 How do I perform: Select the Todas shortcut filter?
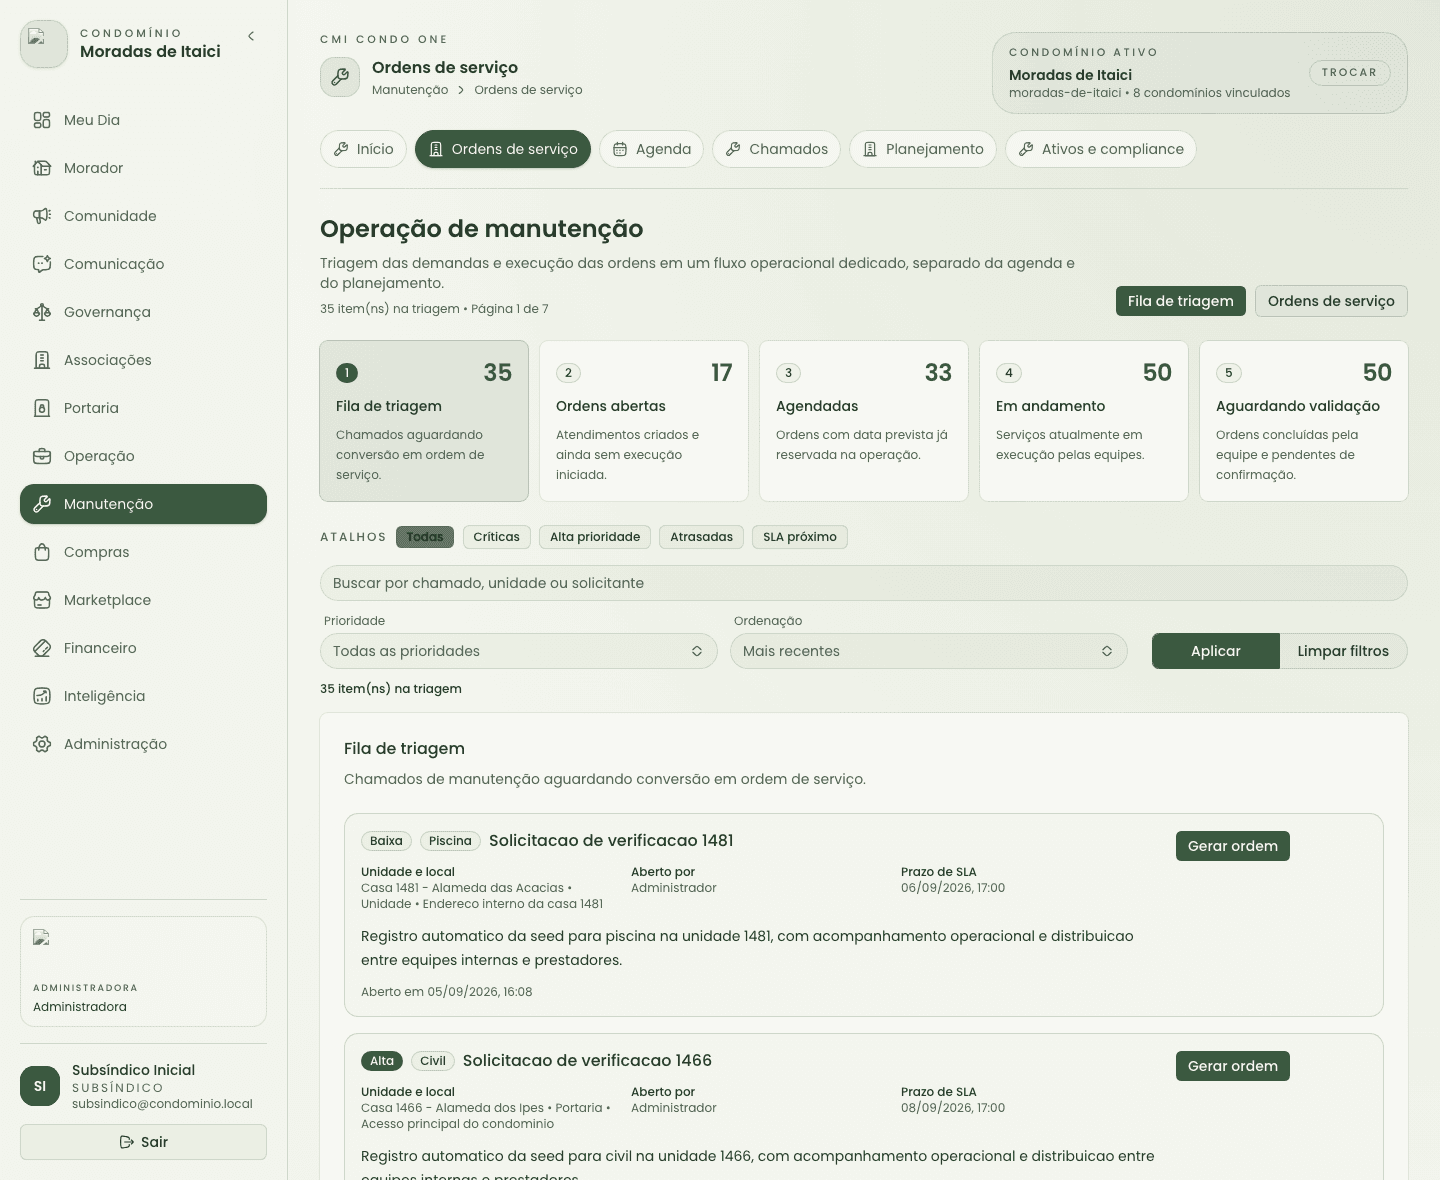pos(425,537)
